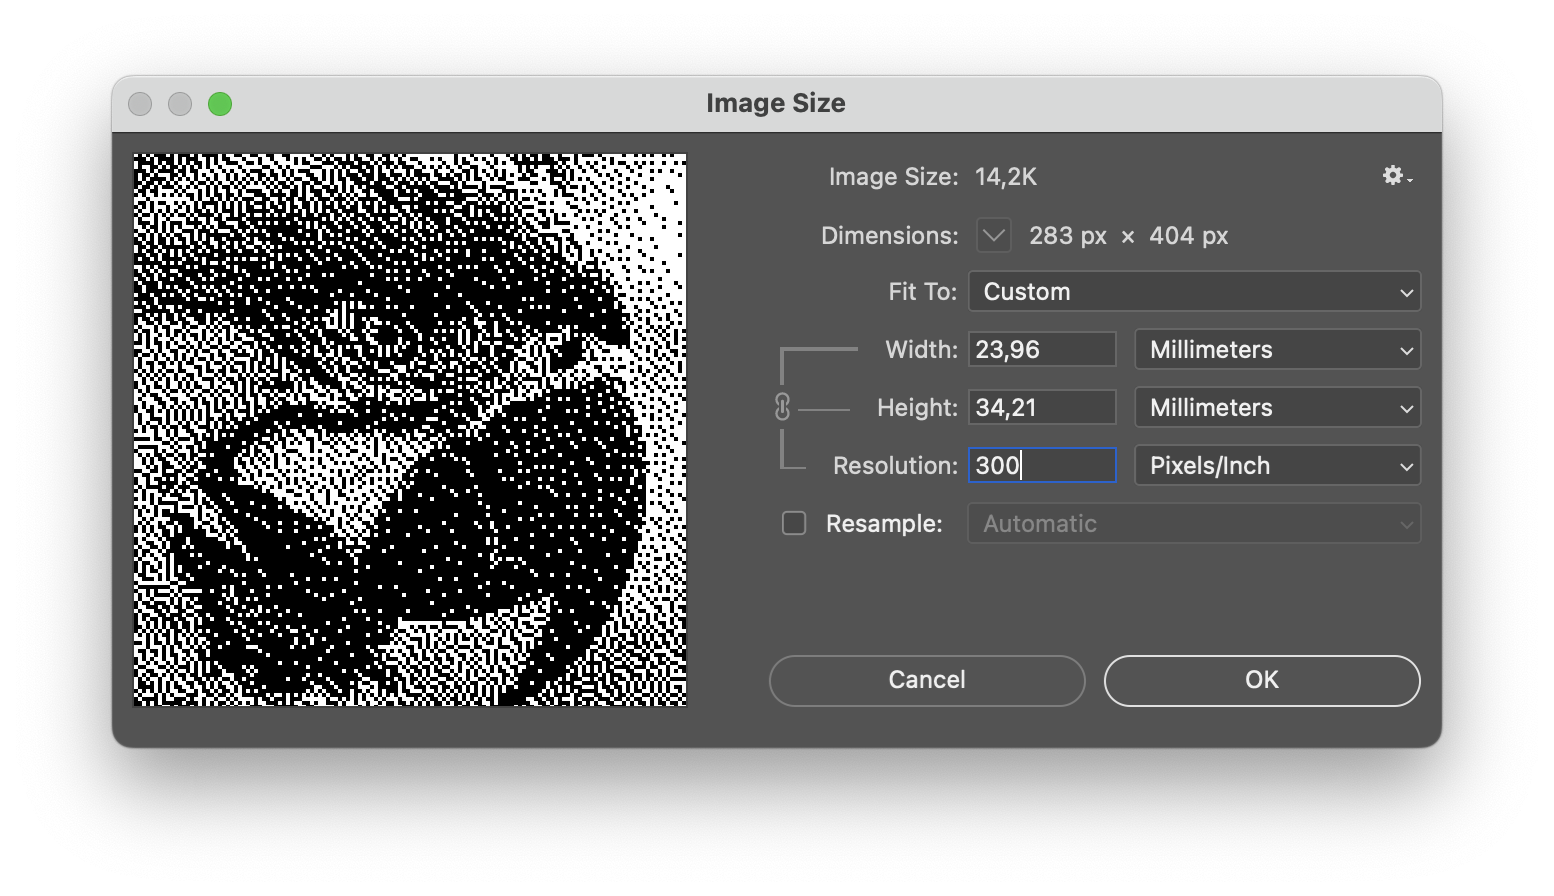Change the Resolution Pixels/Inch unit dropdown
The width and height of the screenshot is (1554, 896).
point(1277,466)
